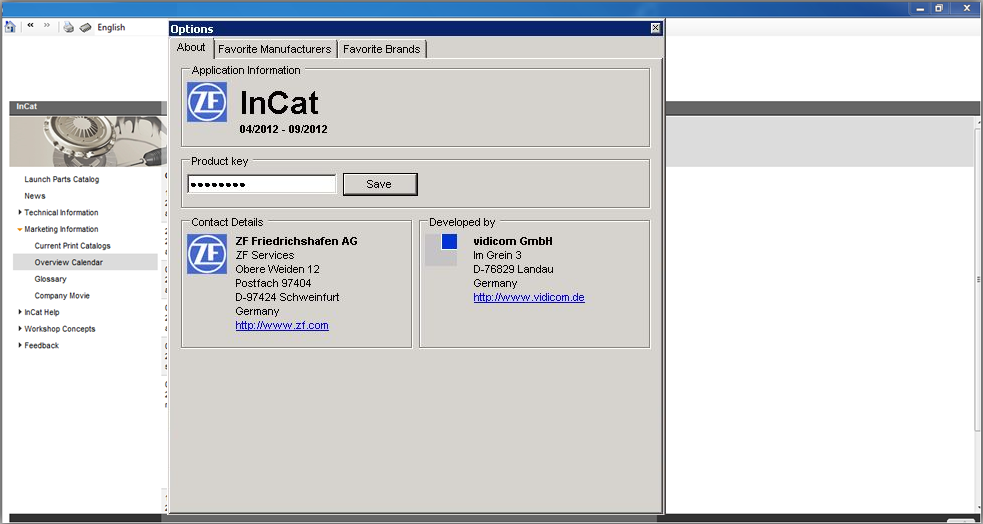Viewport: 983px width, 524px height.
Task: Select Marketing Information label
Action: click(x=61, y=229)
